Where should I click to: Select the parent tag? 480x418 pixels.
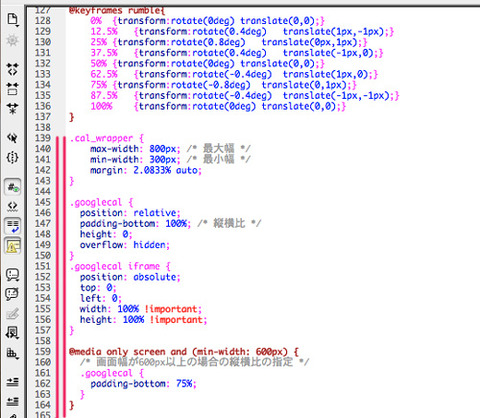pos(13,137)
